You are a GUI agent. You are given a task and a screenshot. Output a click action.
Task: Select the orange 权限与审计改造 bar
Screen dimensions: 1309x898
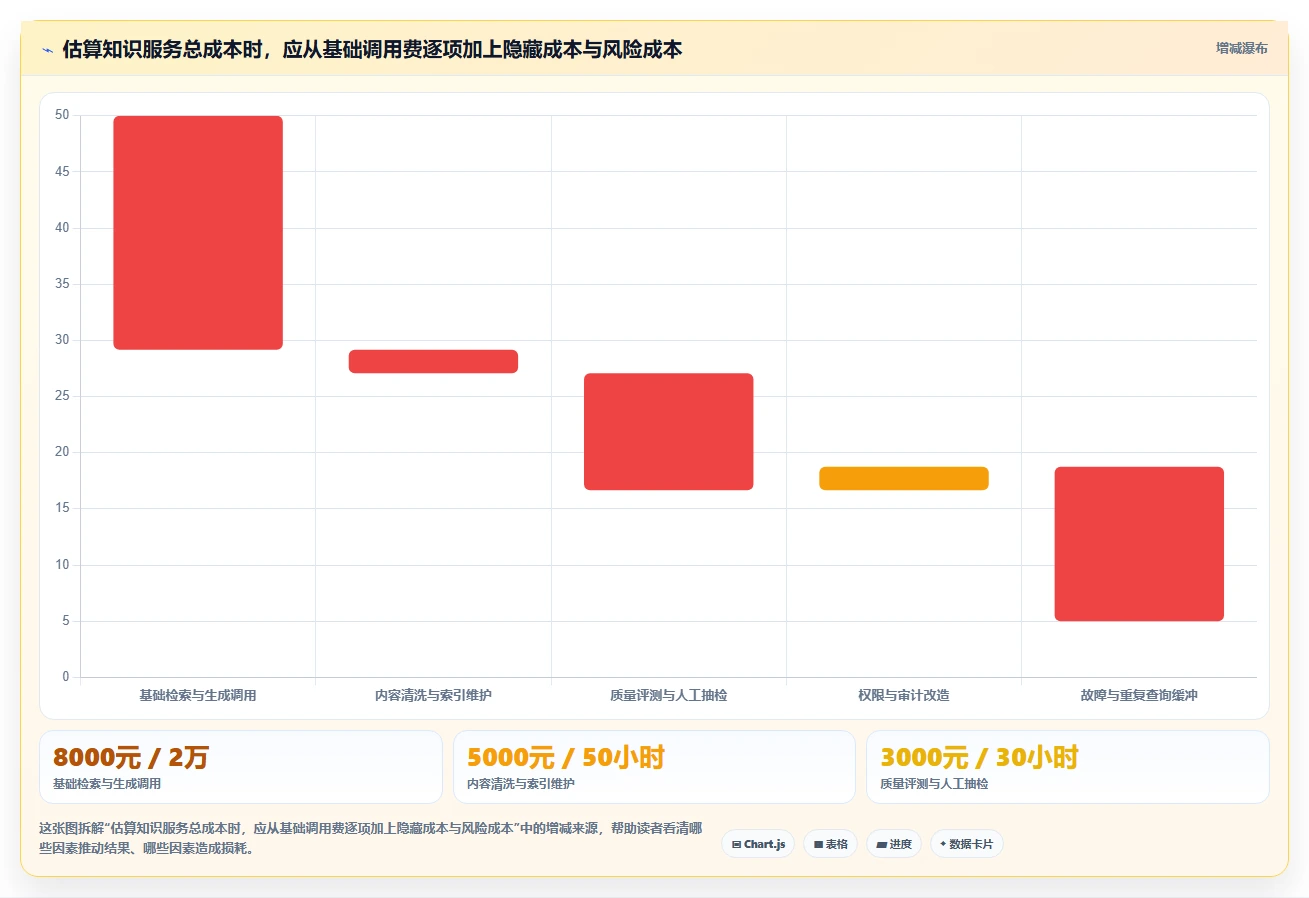904,478
